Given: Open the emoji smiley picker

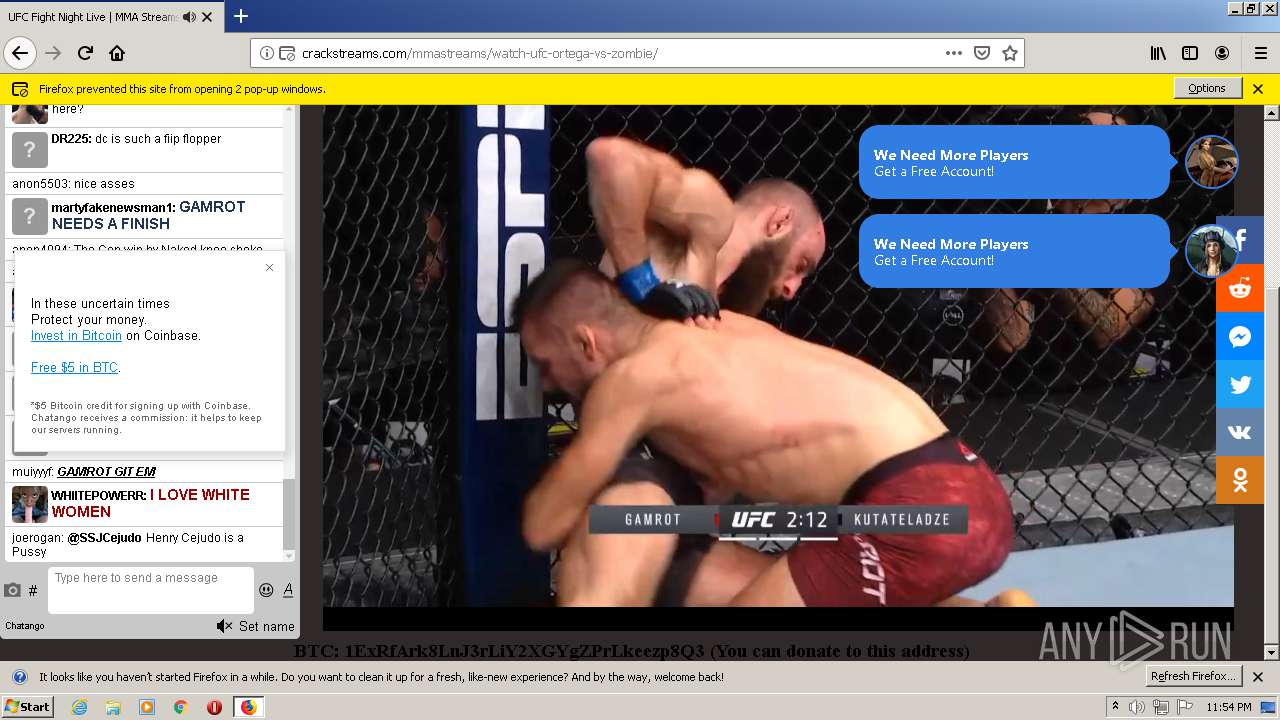Looking at the screenshot, I should [266, 590].
